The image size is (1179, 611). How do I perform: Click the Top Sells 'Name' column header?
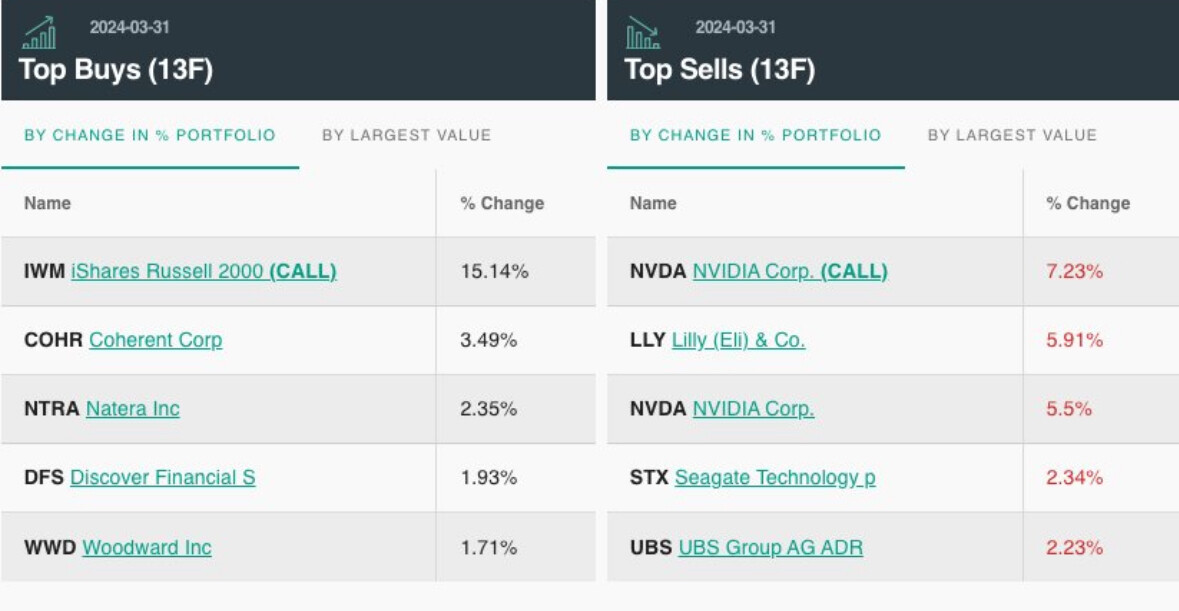pyautogui.click(x=653, y=203)
